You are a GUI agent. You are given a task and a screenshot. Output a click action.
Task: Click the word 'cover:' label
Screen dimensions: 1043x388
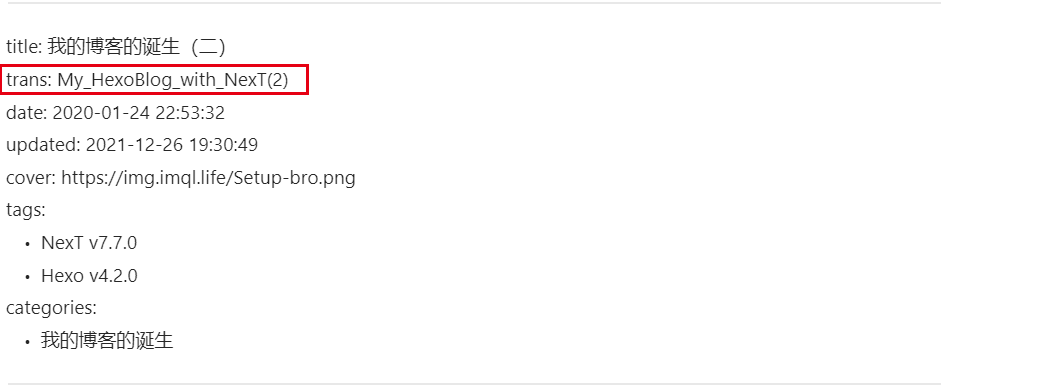click(31, 178)
